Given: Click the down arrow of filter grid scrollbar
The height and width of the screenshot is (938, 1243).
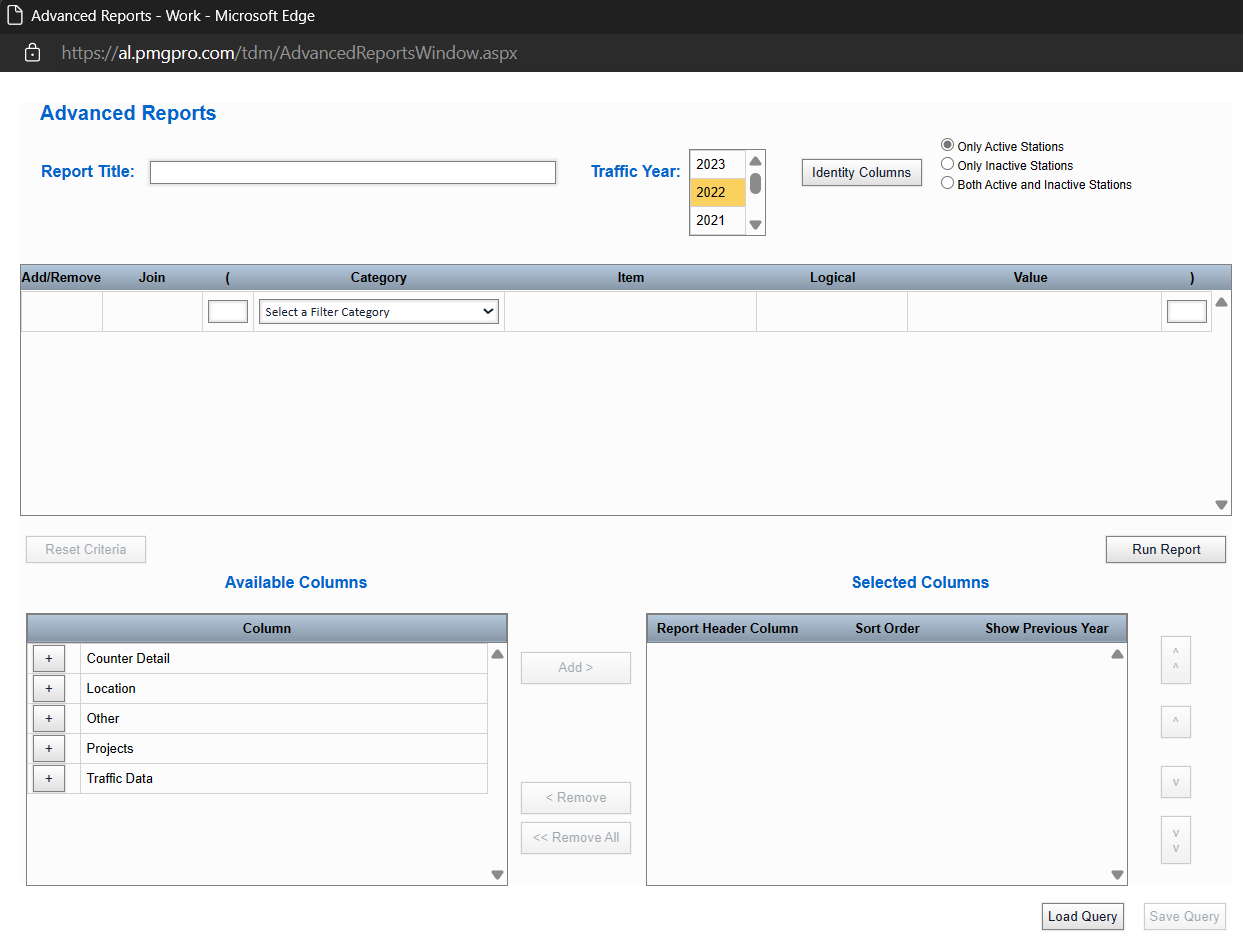Looking at the screenshot, I should point(1221,505).
